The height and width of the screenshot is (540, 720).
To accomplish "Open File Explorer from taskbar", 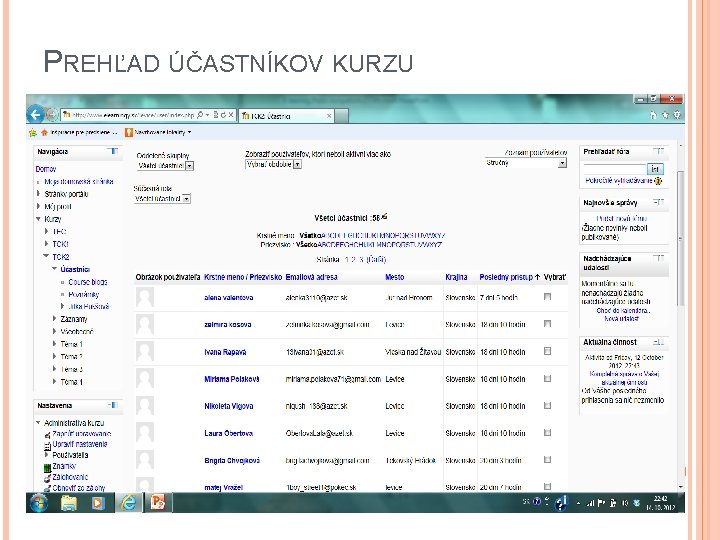I will click(69, 503).
